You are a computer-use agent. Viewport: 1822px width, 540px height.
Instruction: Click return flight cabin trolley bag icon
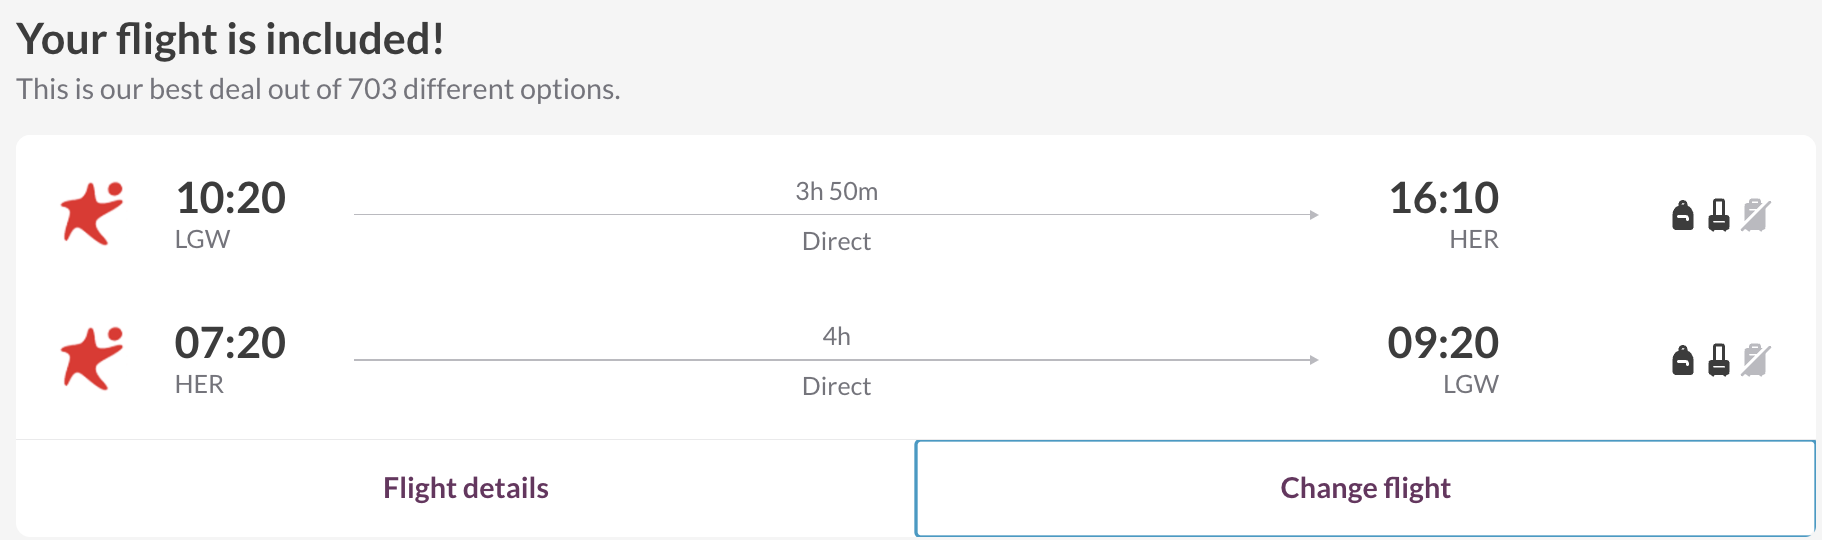(1719, 360)
